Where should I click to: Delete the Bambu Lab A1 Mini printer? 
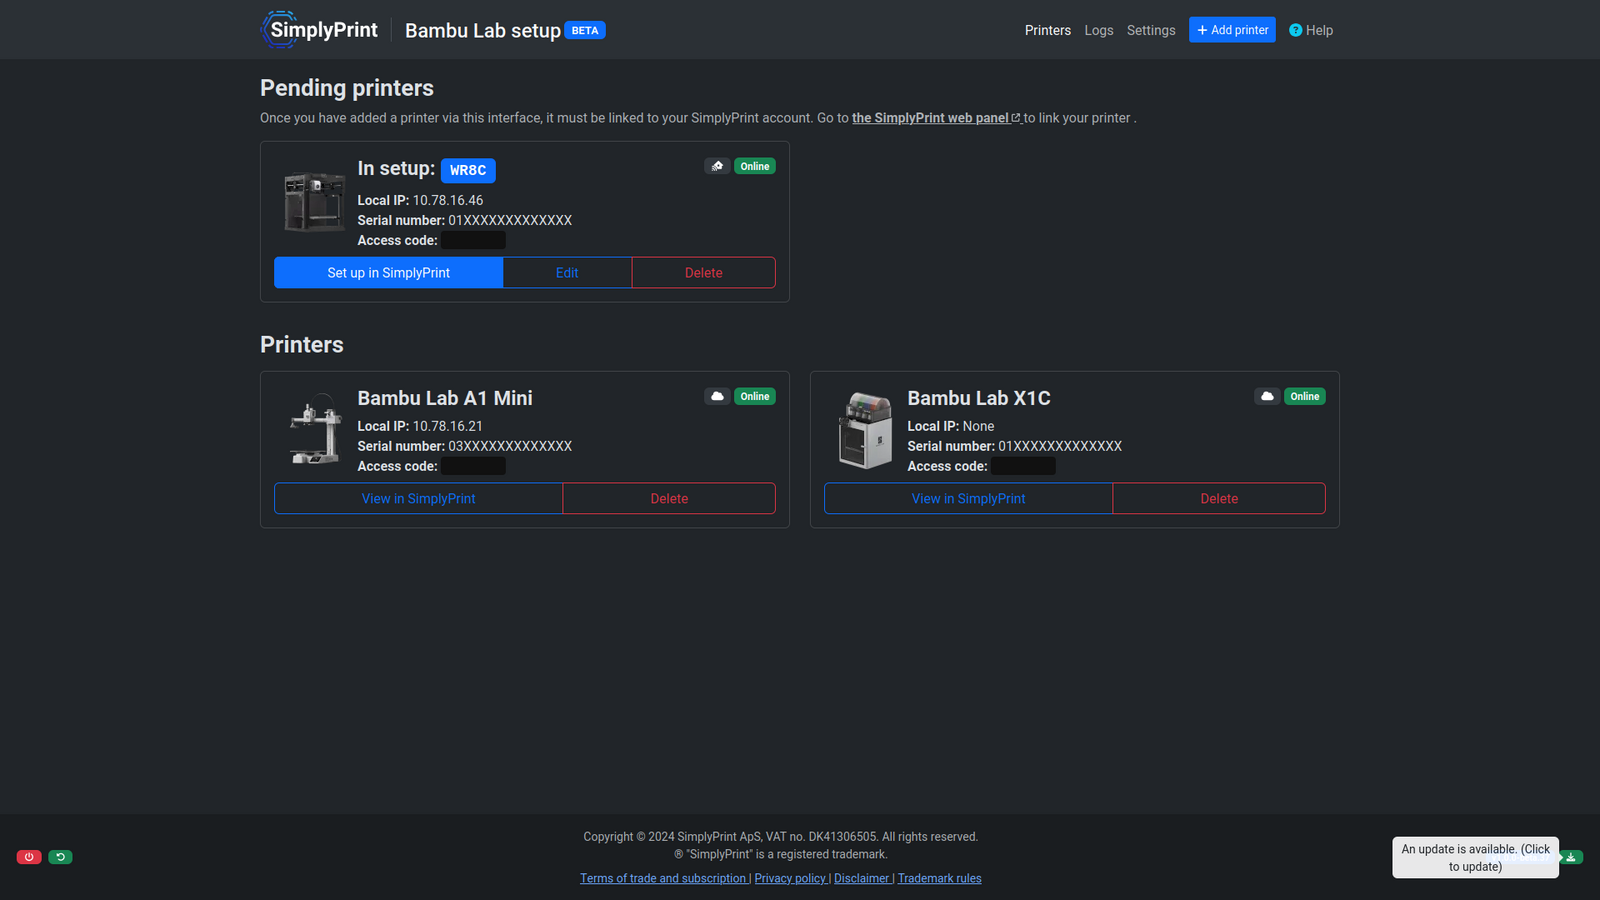point(669,499)
